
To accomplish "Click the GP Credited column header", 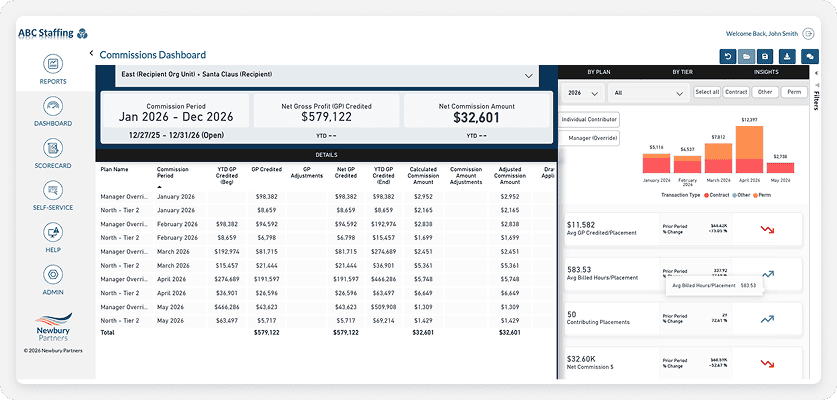I will pyautogui.click(x=266, y=169).
